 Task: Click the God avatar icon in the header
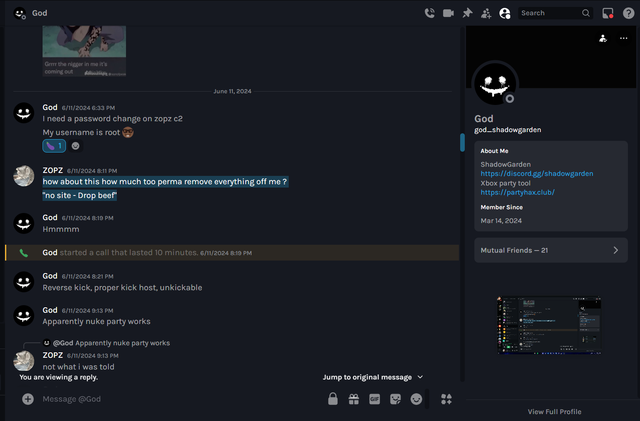[x=20, y=13]
